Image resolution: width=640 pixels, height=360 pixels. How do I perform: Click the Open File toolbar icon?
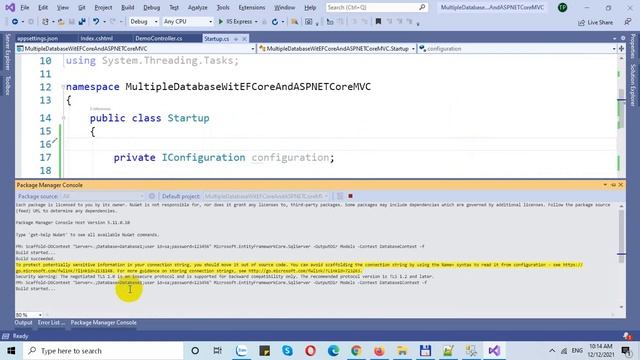point(61,22)
